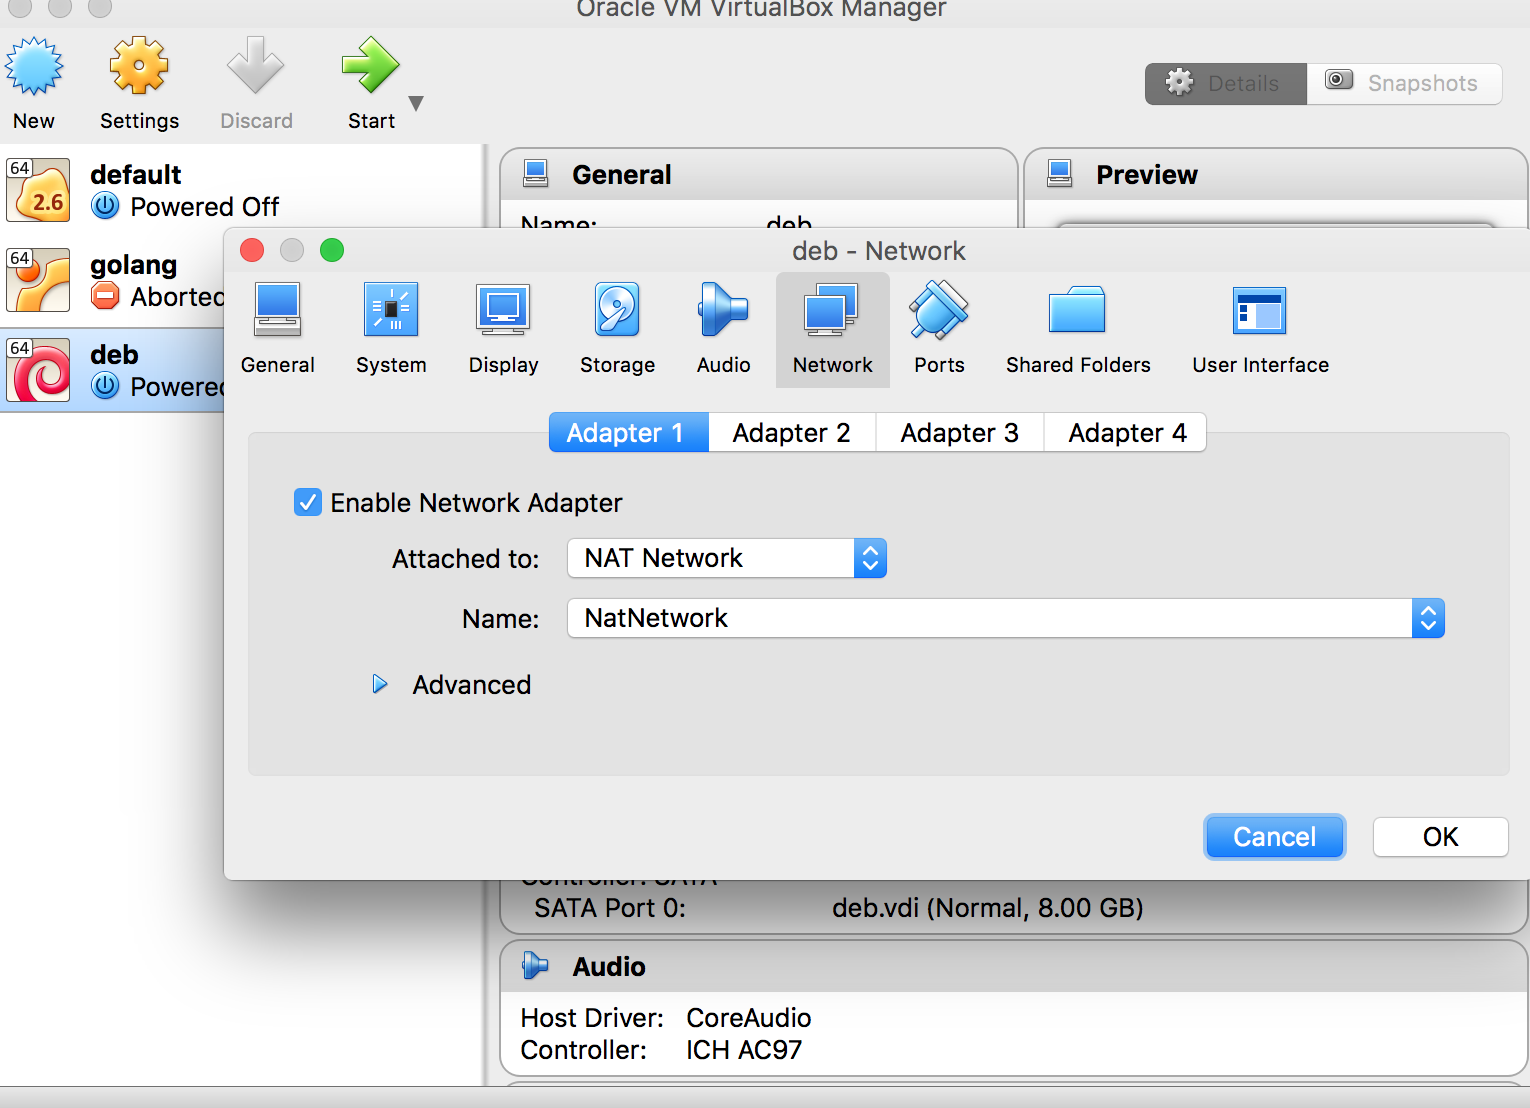This screenshot has width=1530, height=1108.
Task: Start the VM with the green arrow icon
Action: click(370, 66)
